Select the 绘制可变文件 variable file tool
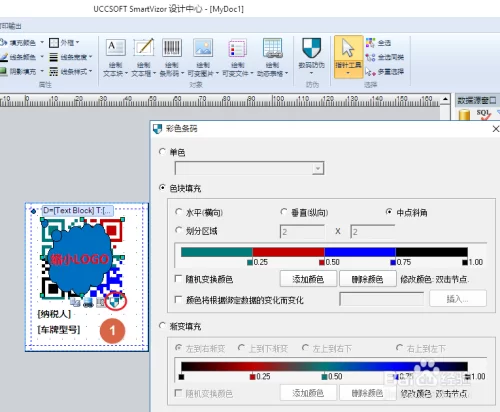The image size is (500, 412). click(x=238, y=57)
